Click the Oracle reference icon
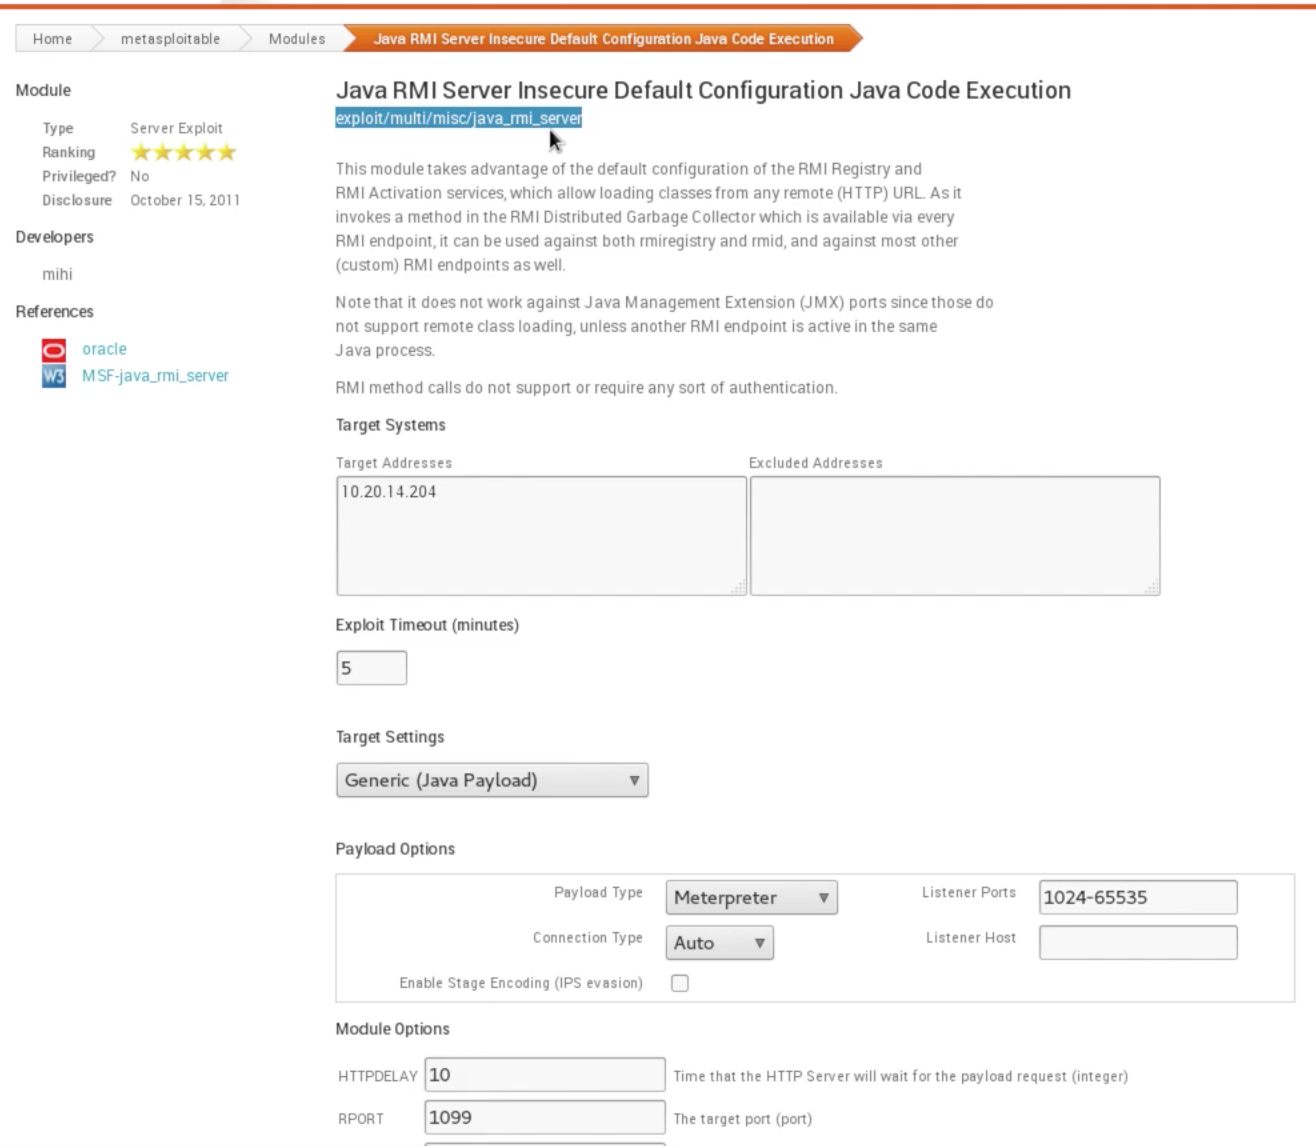This screenshot has height=1146, width=1316. click(54, 350)
